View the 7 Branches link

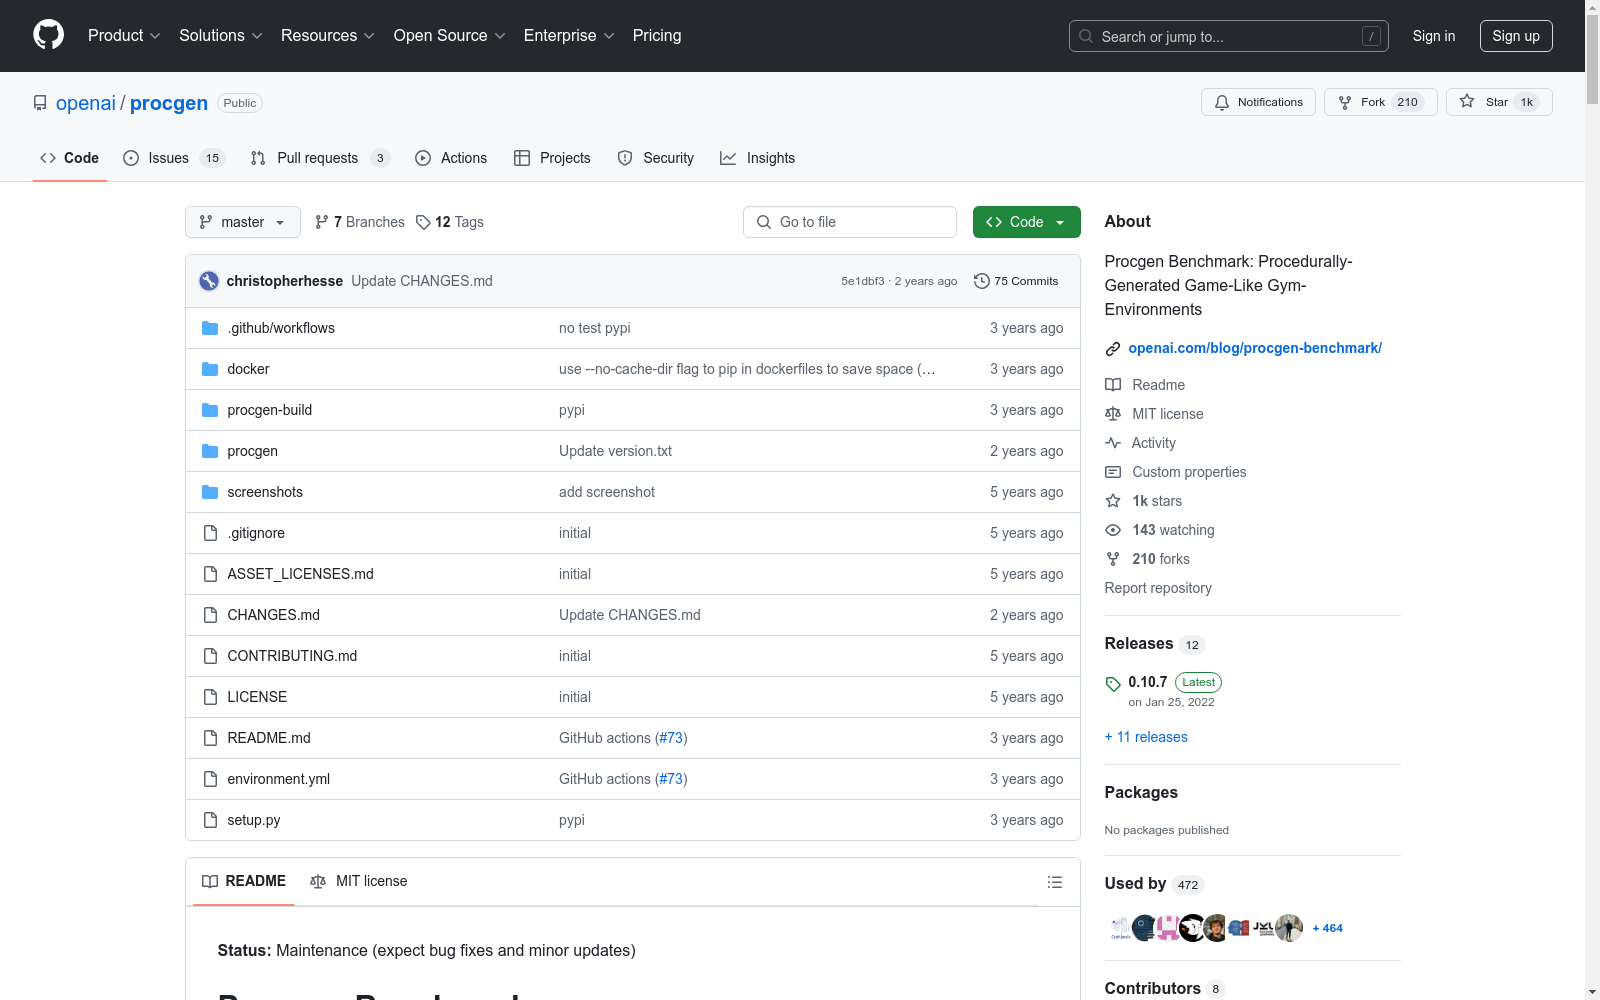pos(360,222)
